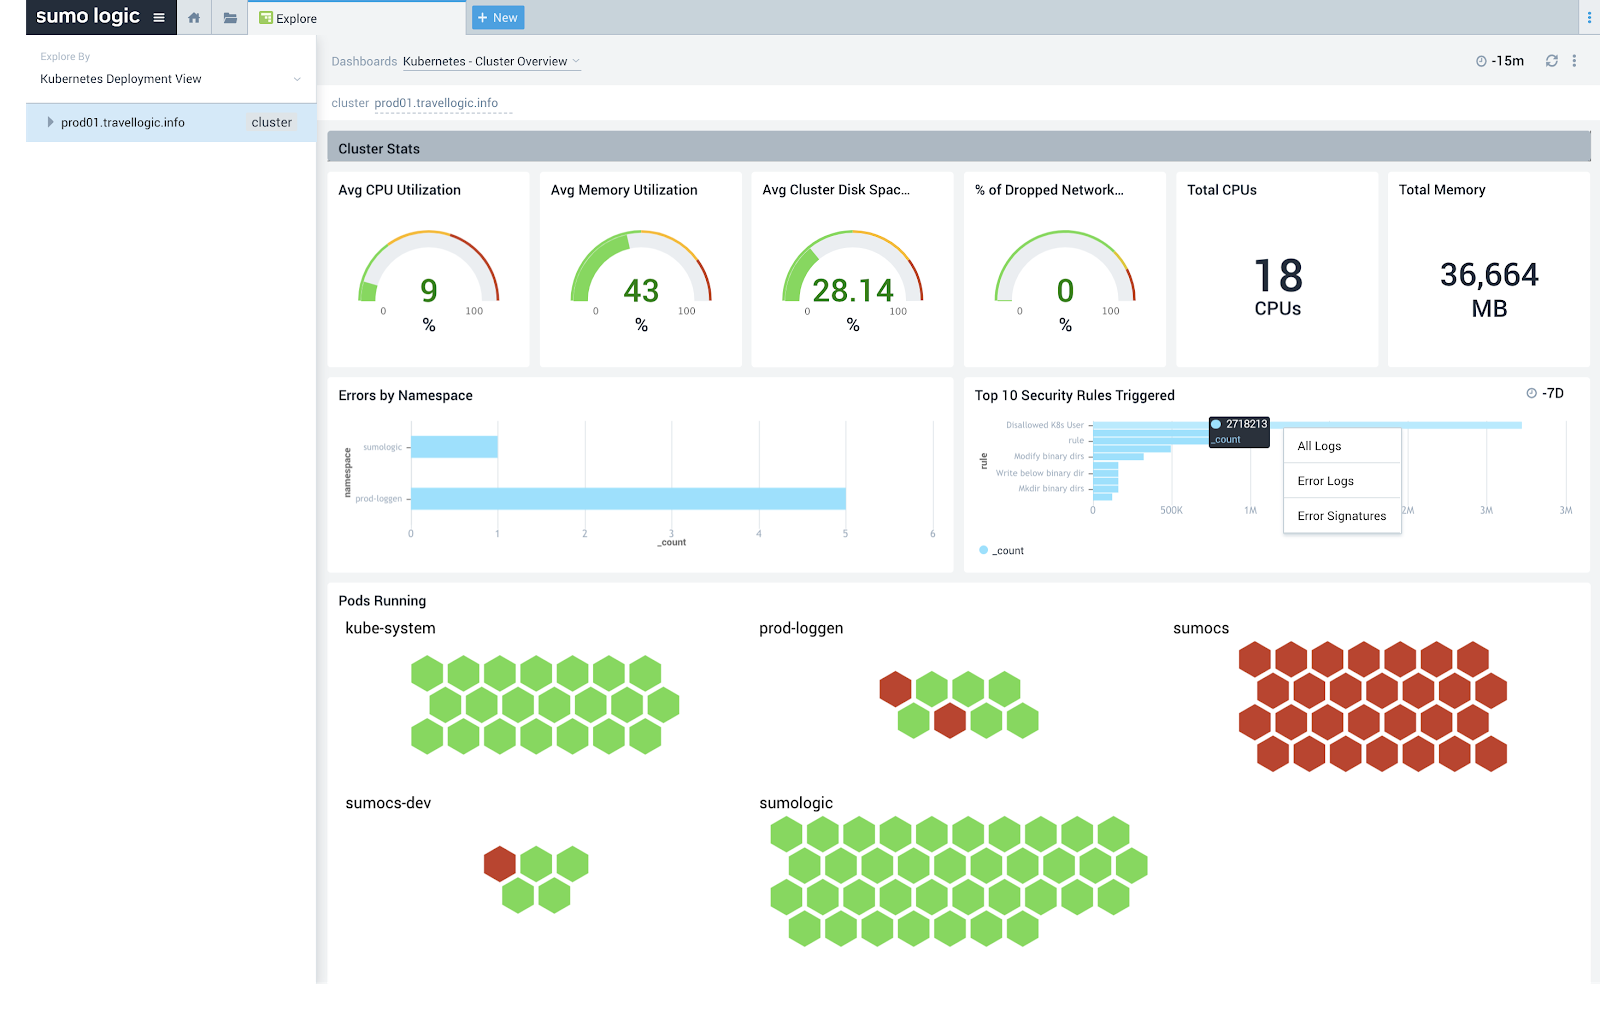Click the top-left red hexagon in sumocs
1600x1014 pixels.
click(1255, 660)
